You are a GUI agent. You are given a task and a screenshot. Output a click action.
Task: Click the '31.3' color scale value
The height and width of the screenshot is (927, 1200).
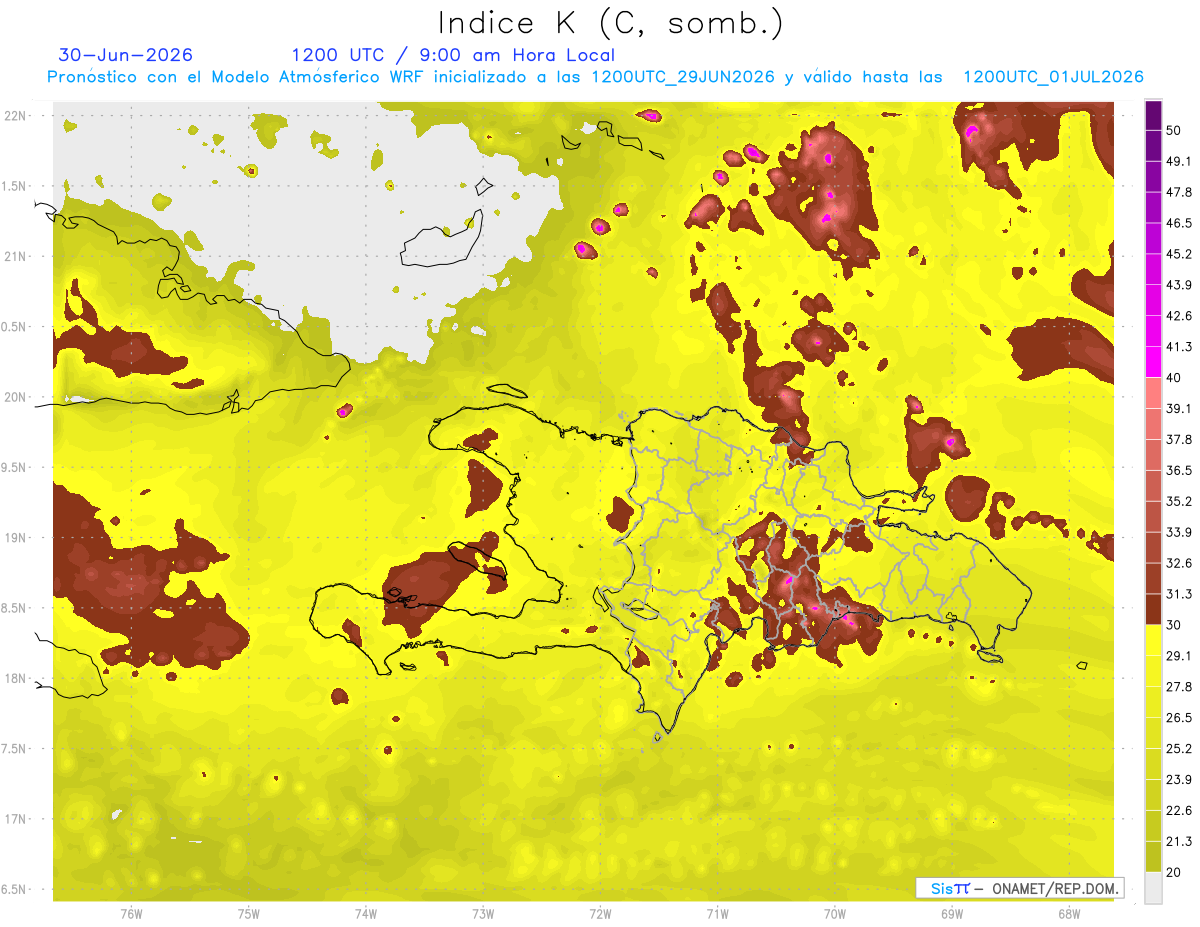1179,594
